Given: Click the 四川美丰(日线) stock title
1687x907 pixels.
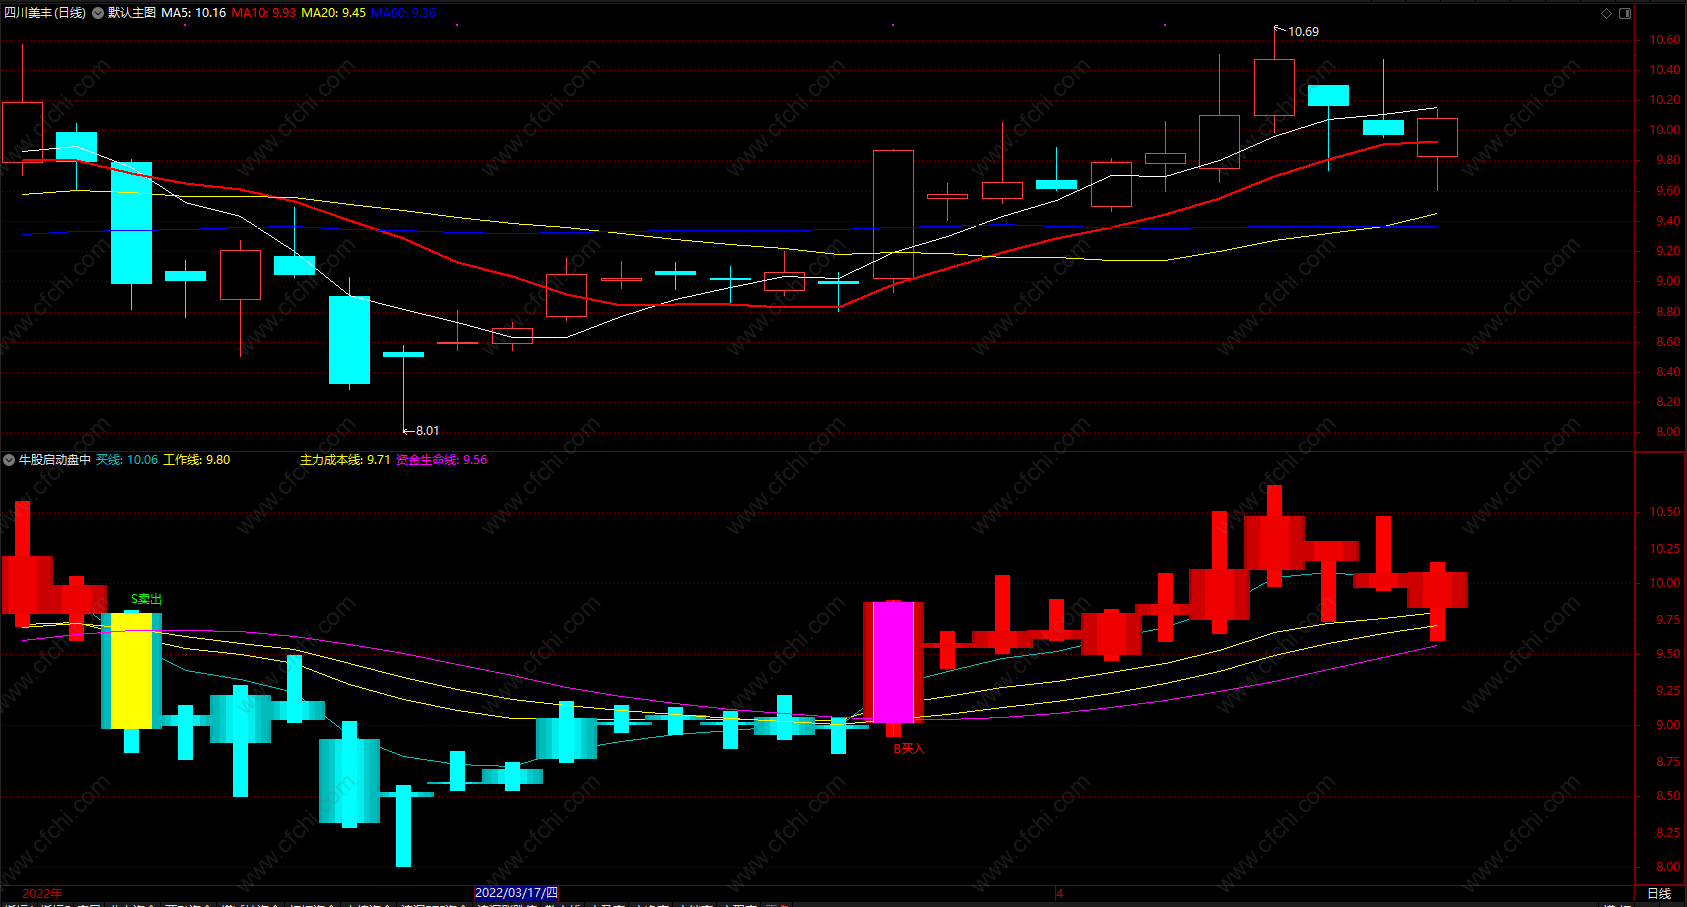Looking at the screenshot, I should [45, 13].
